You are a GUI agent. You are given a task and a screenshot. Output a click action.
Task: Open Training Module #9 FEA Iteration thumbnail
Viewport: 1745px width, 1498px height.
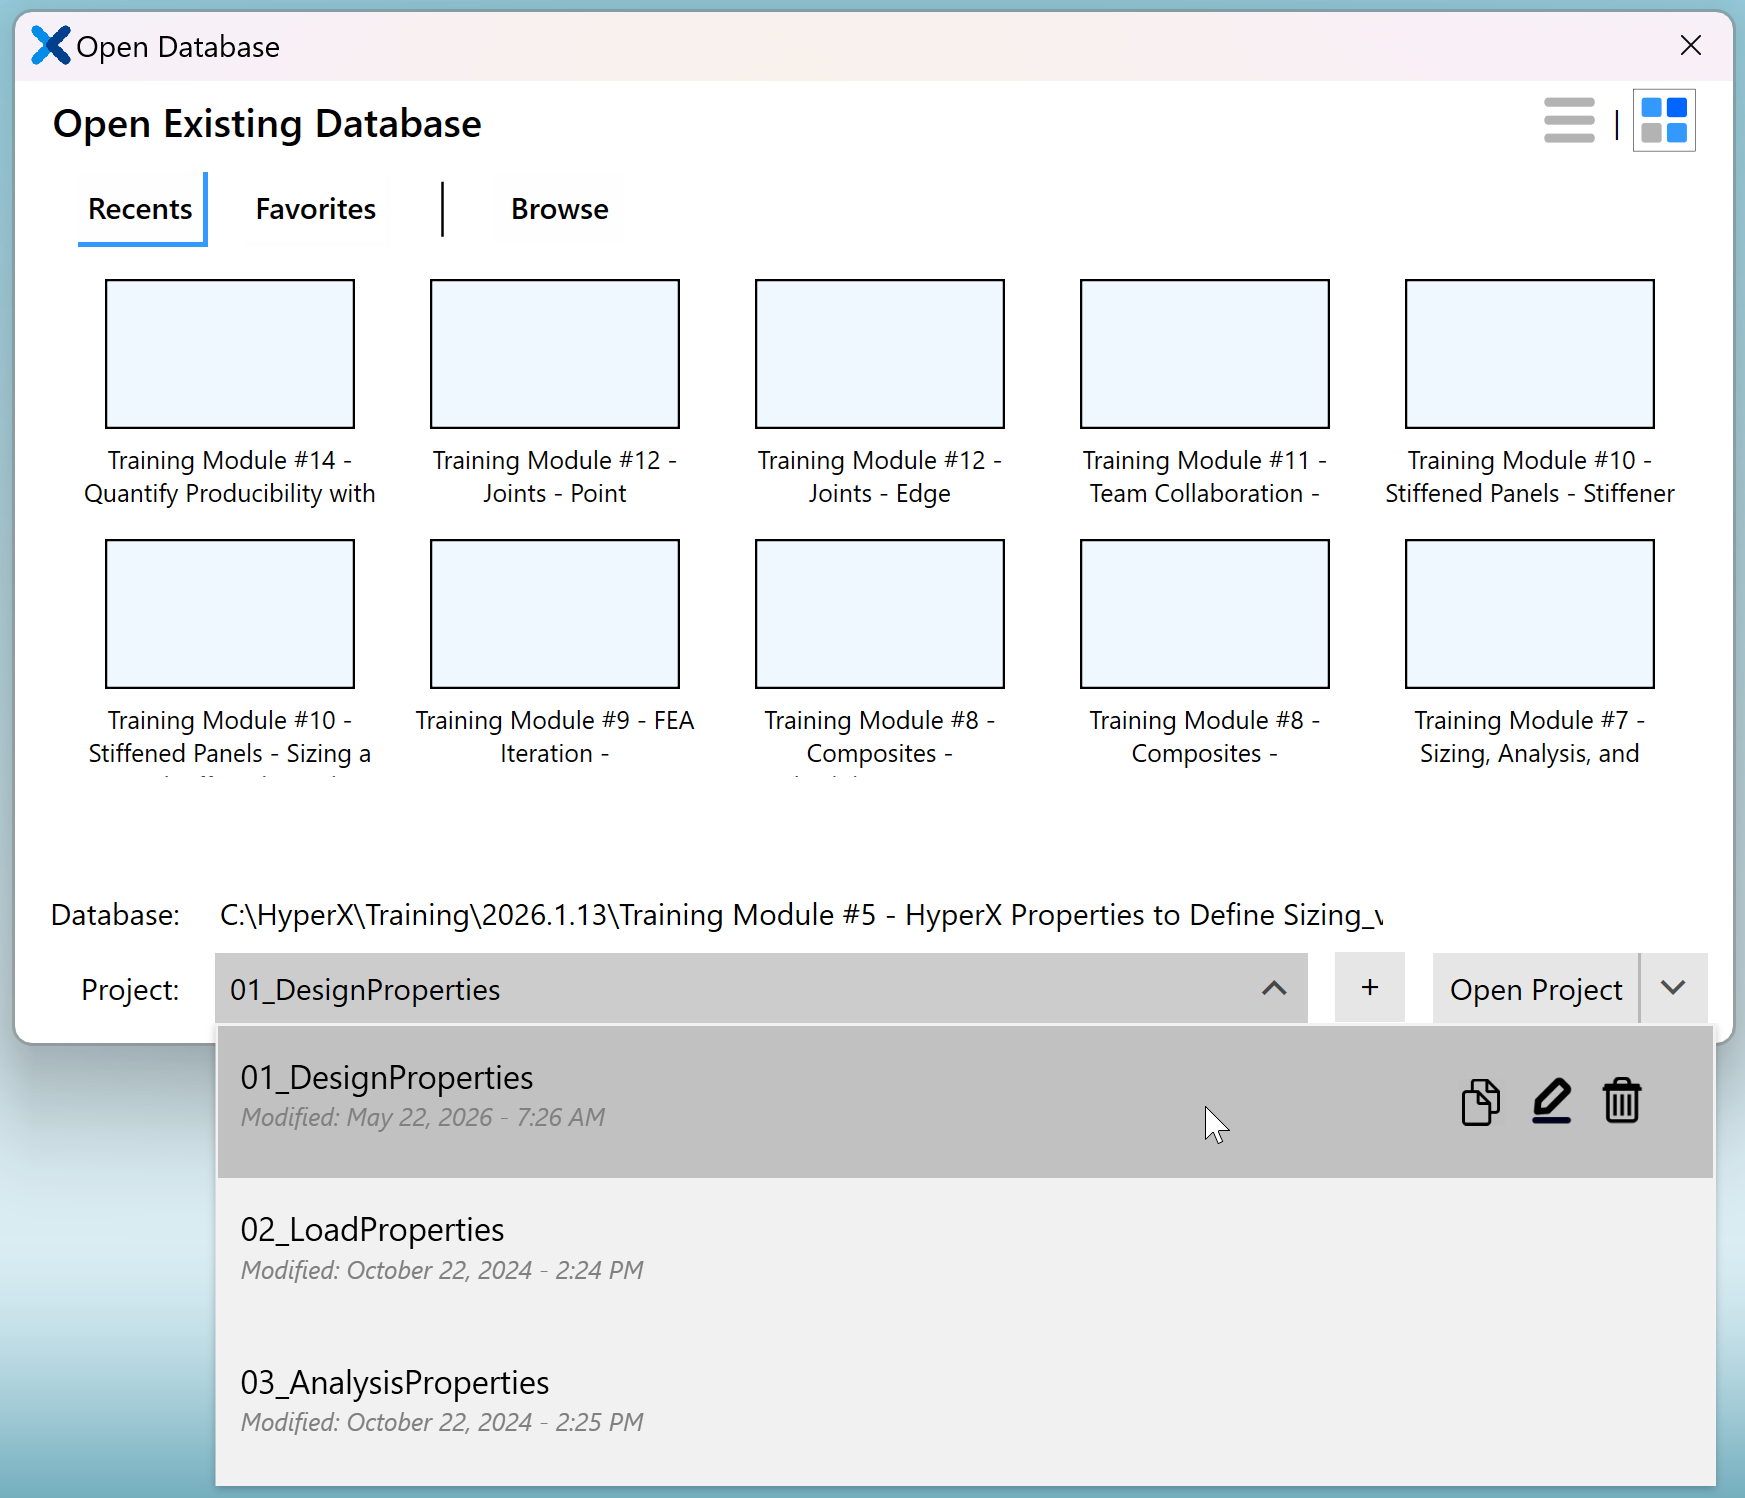pyautogui.click(x=555, y=614)
